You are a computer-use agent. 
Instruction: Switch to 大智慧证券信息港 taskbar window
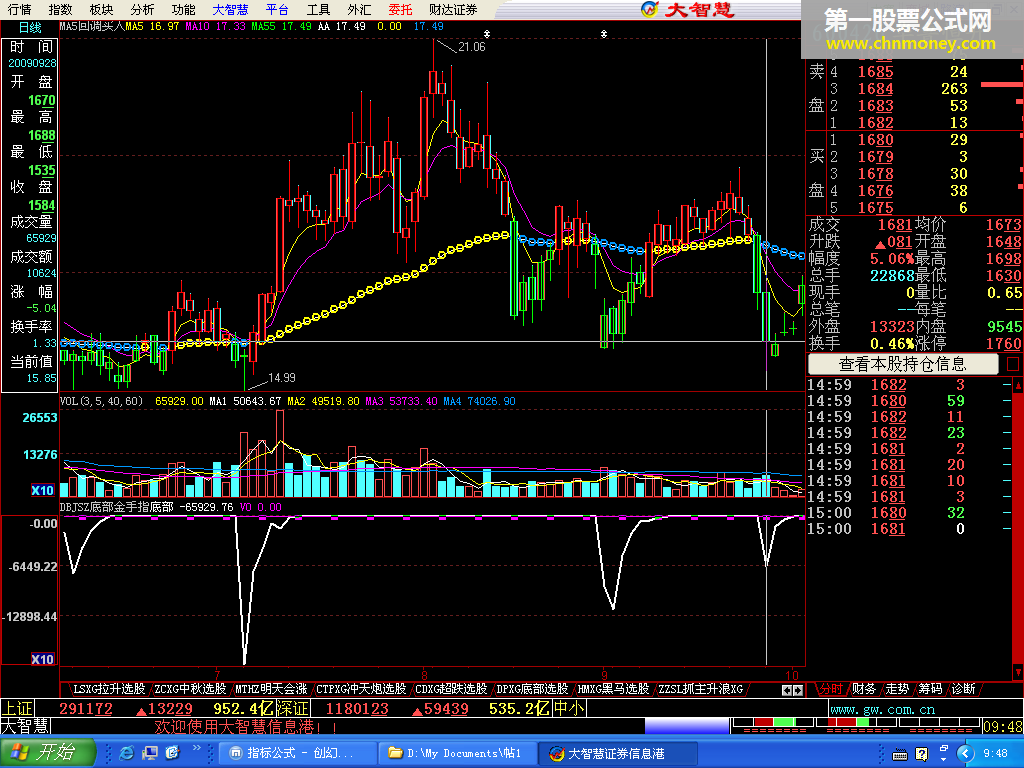pos(618,754)
